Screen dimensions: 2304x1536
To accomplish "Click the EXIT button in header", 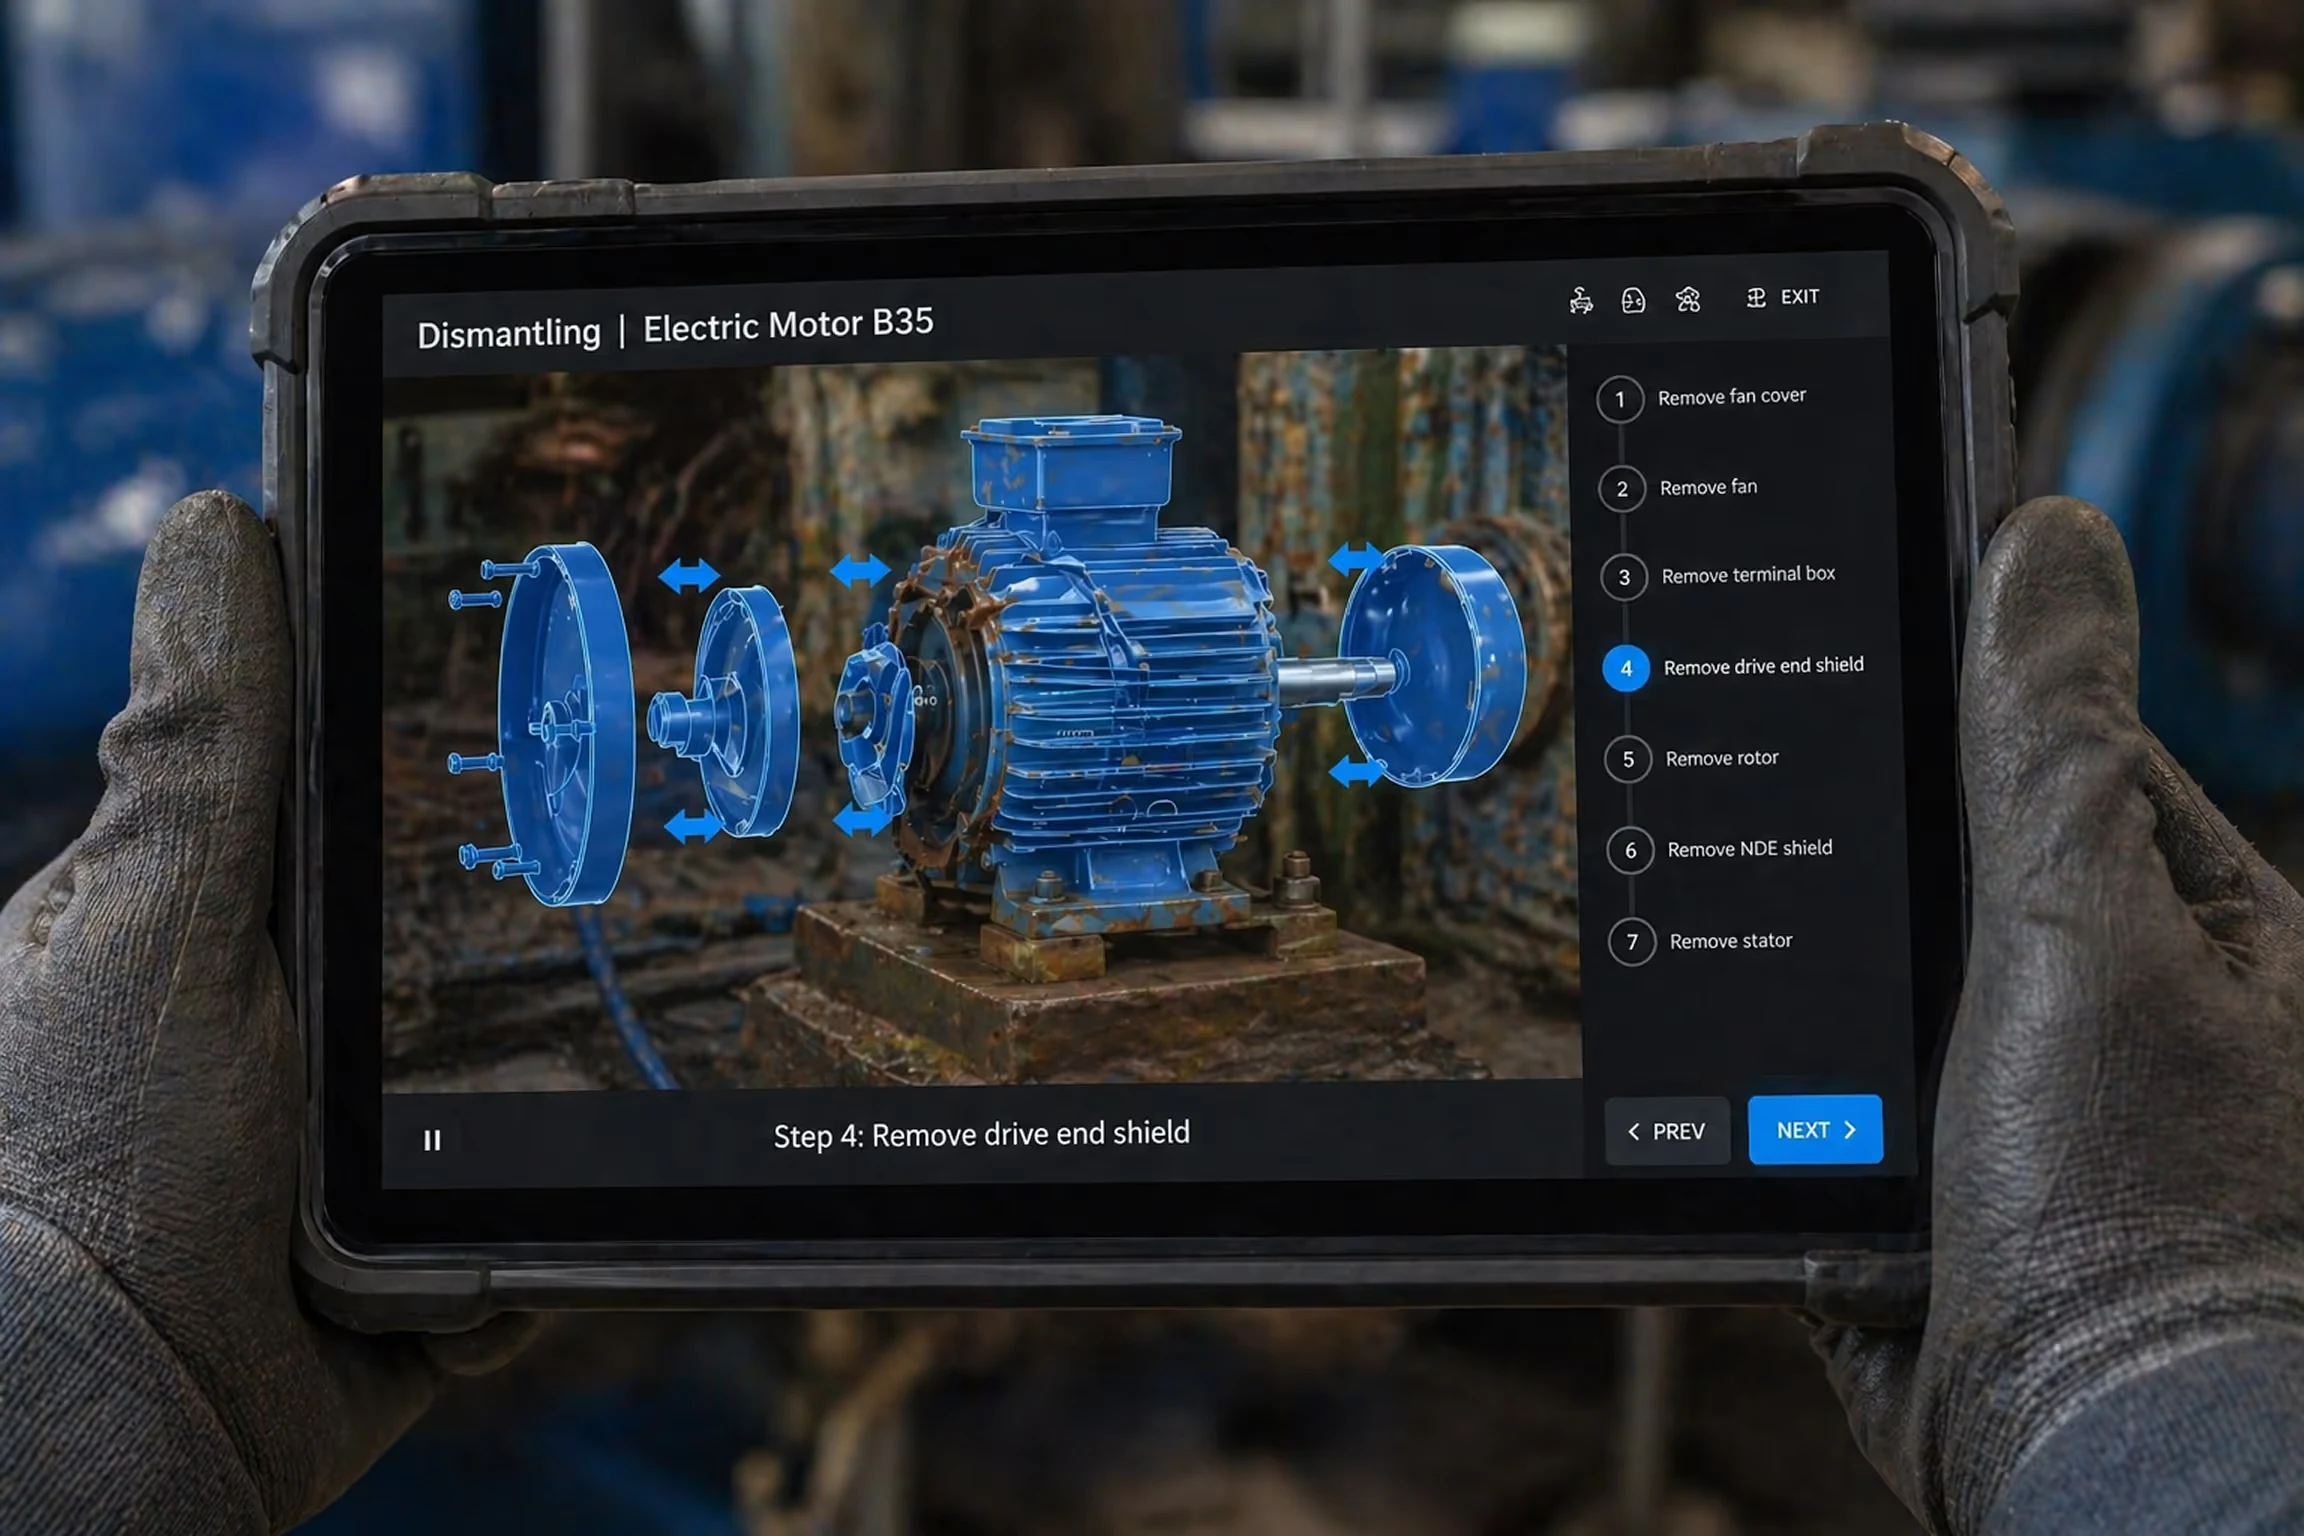I will pos(1783,297).
